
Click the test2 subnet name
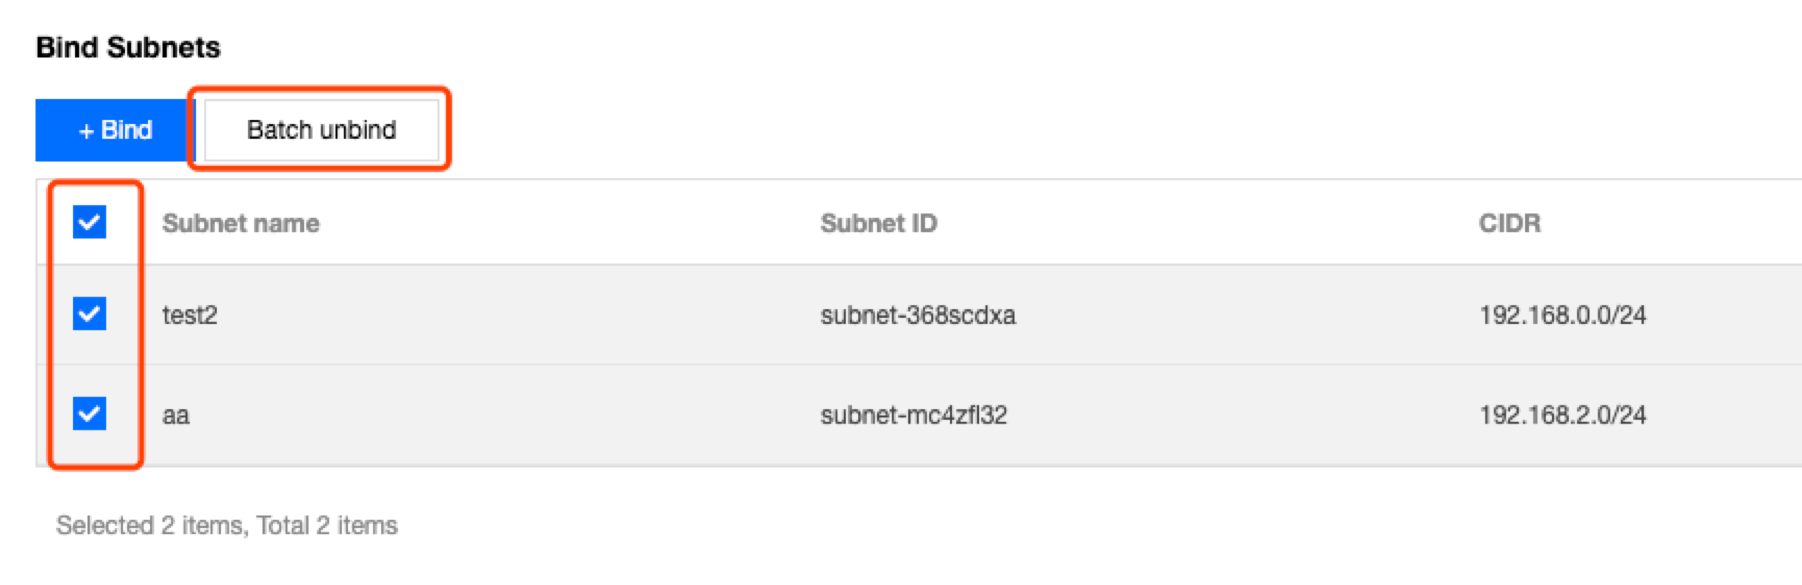coord(190,315)
